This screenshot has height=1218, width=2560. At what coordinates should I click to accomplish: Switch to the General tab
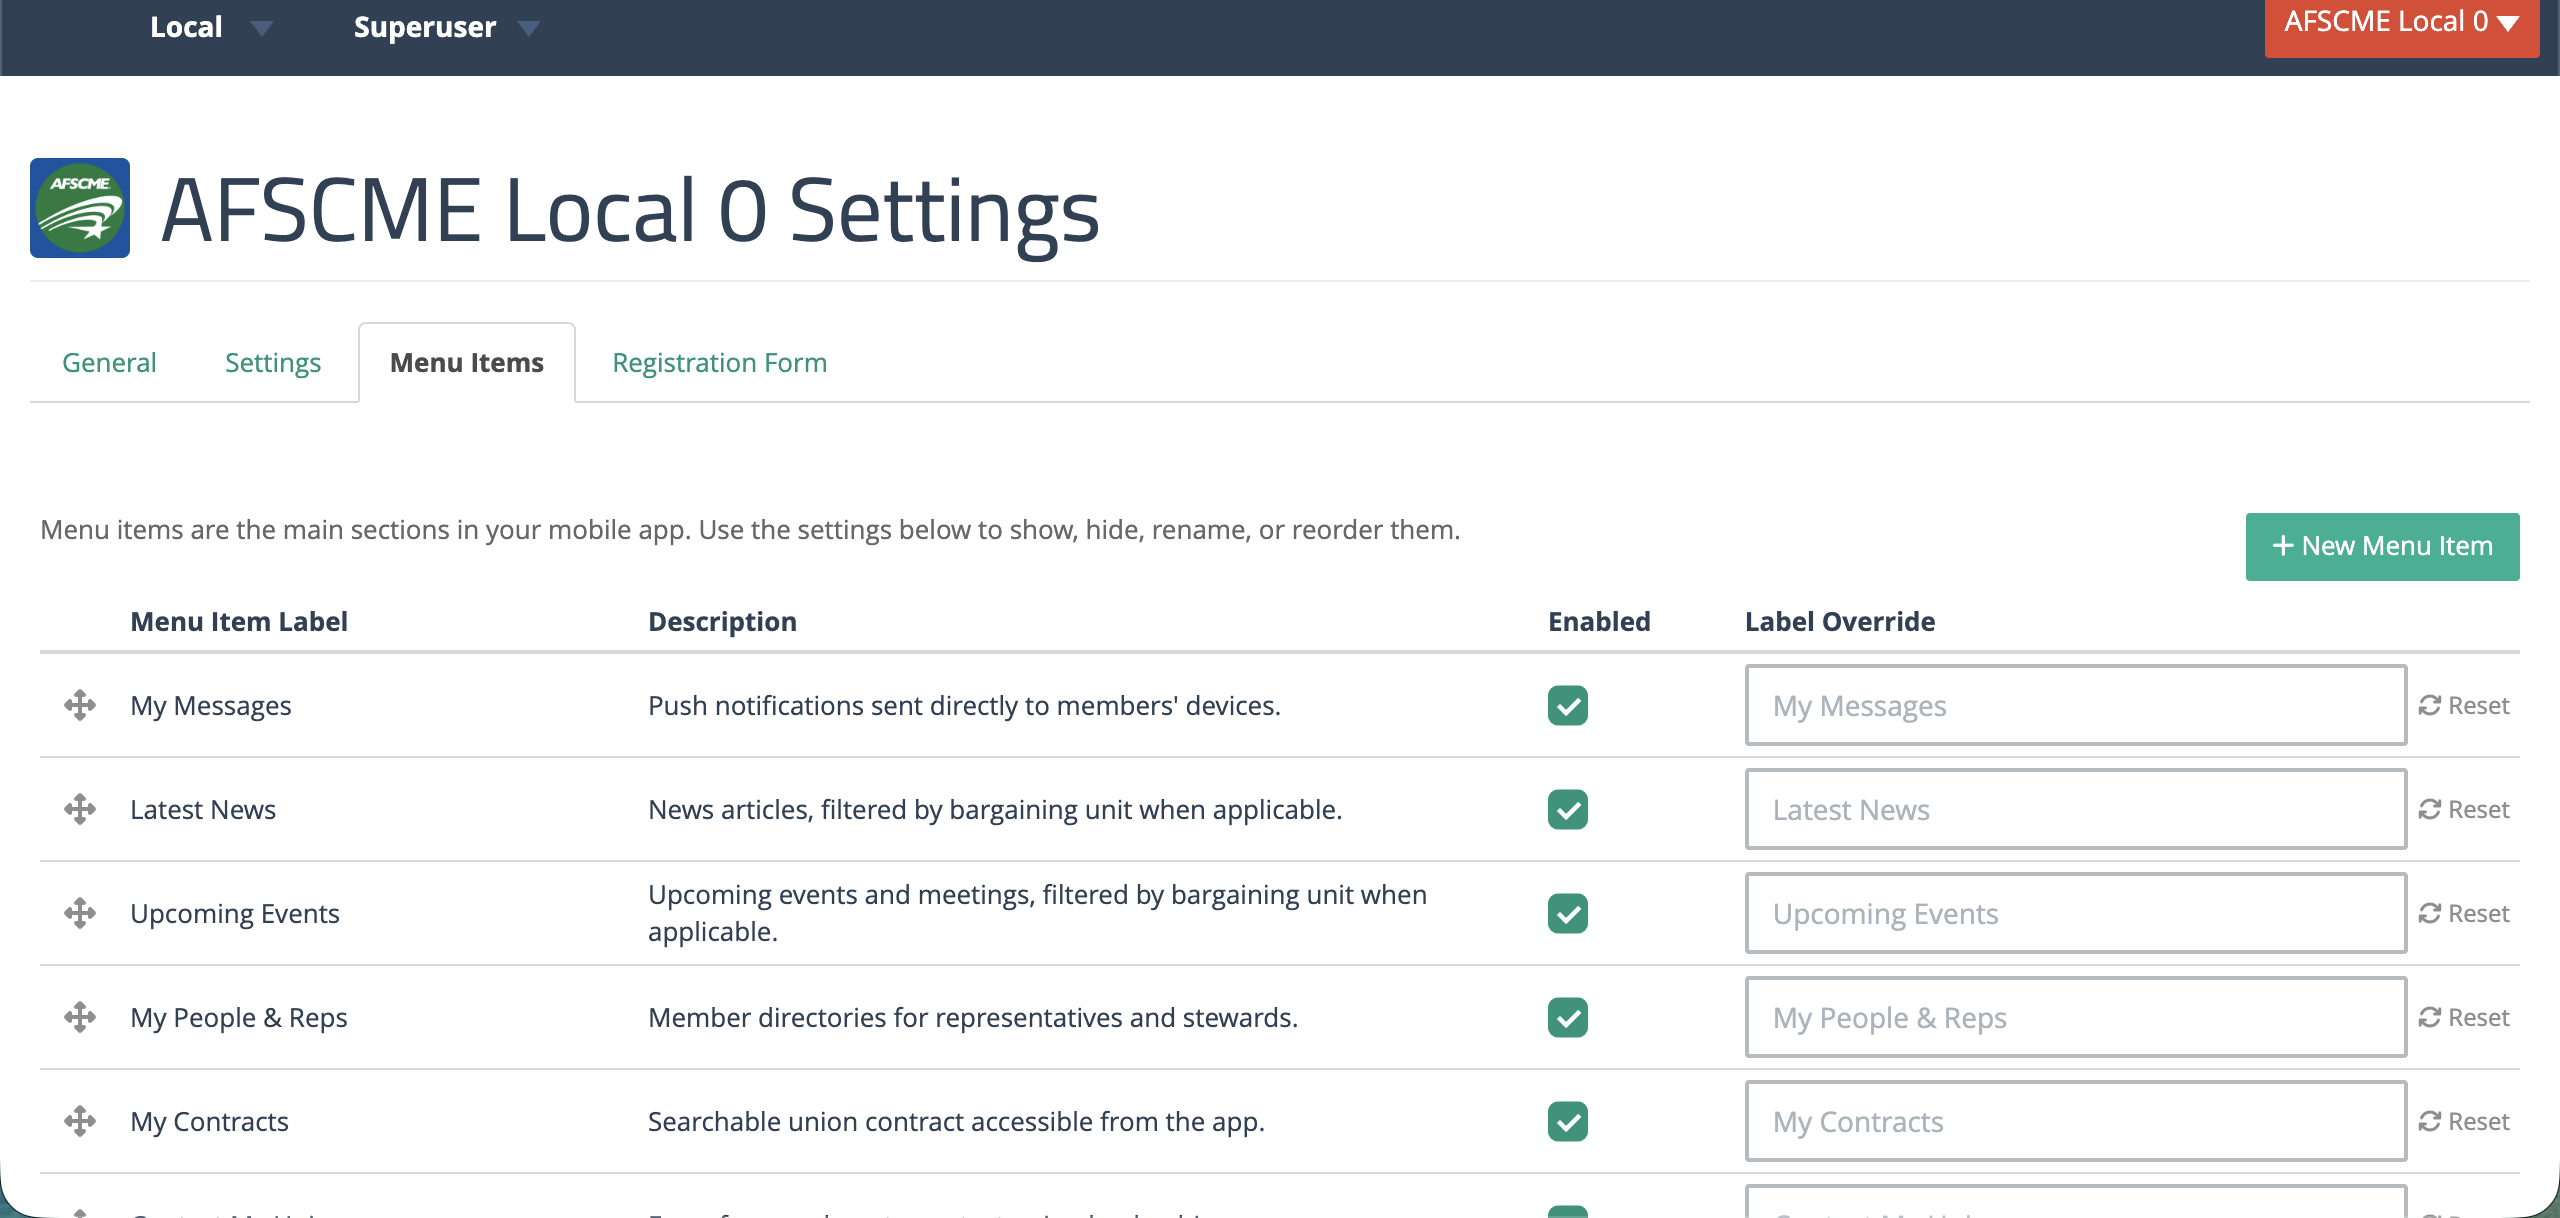tap(109, 362)
